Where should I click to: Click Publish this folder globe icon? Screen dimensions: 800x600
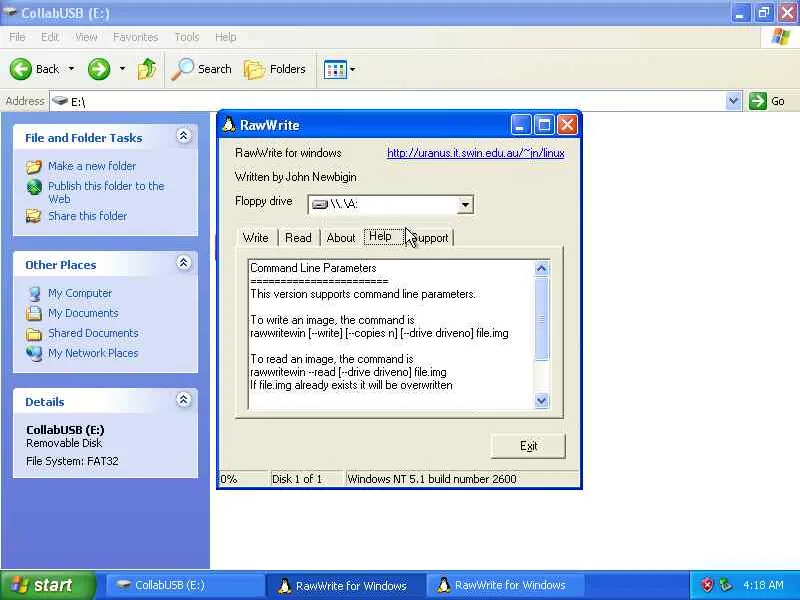[x=34, y=187]
